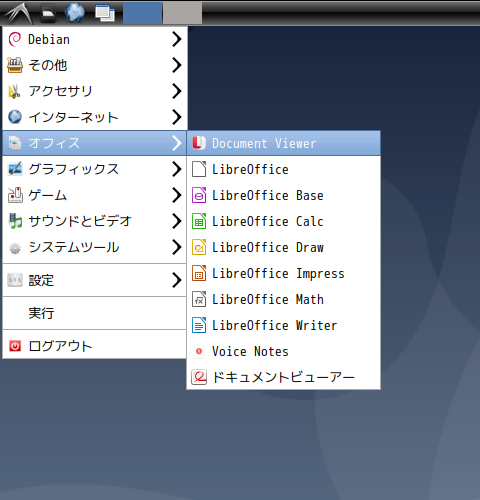The image size is (480, 500).
Task: Click the 設定 preferences icon
Action: pyautogui.click(x=15, y=280)
